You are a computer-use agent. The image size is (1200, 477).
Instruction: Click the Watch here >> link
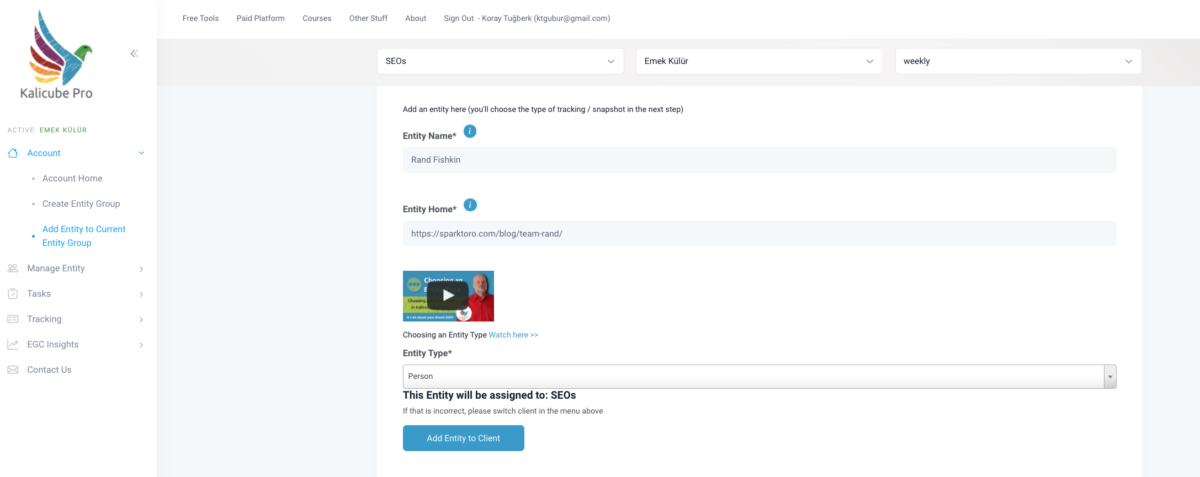[514, 335]
